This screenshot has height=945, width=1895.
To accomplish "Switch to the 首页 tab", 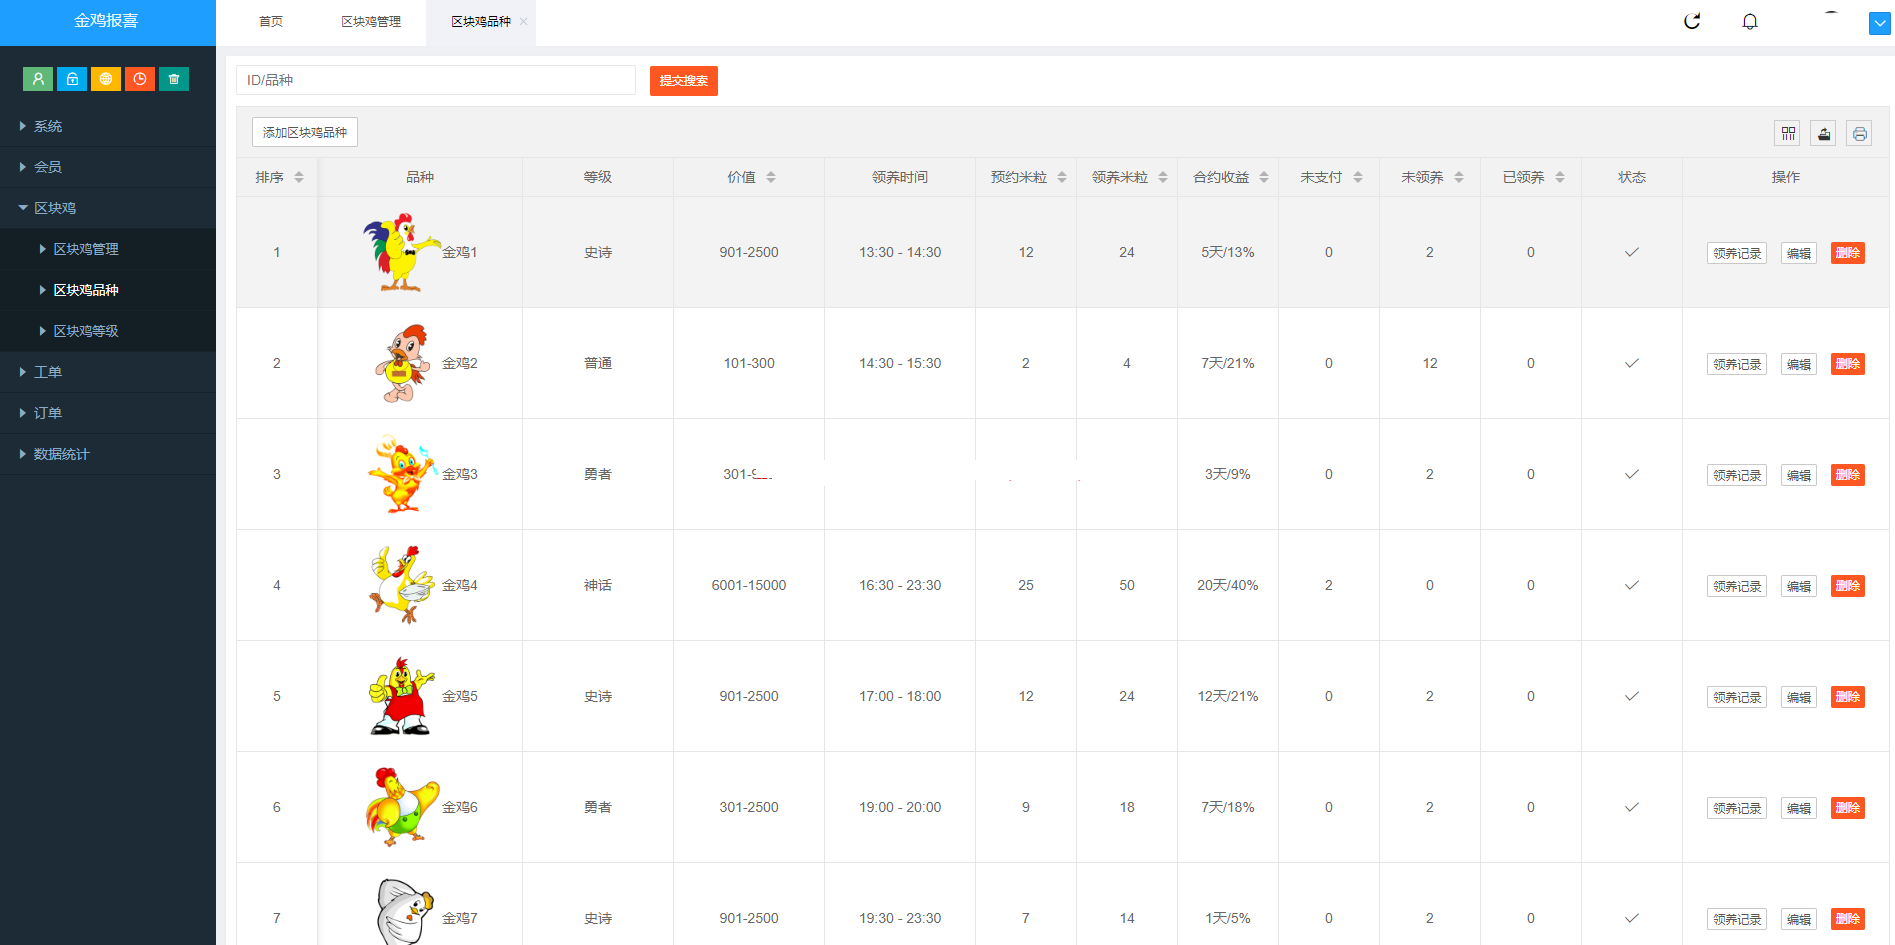I will (x=269, y=20).
